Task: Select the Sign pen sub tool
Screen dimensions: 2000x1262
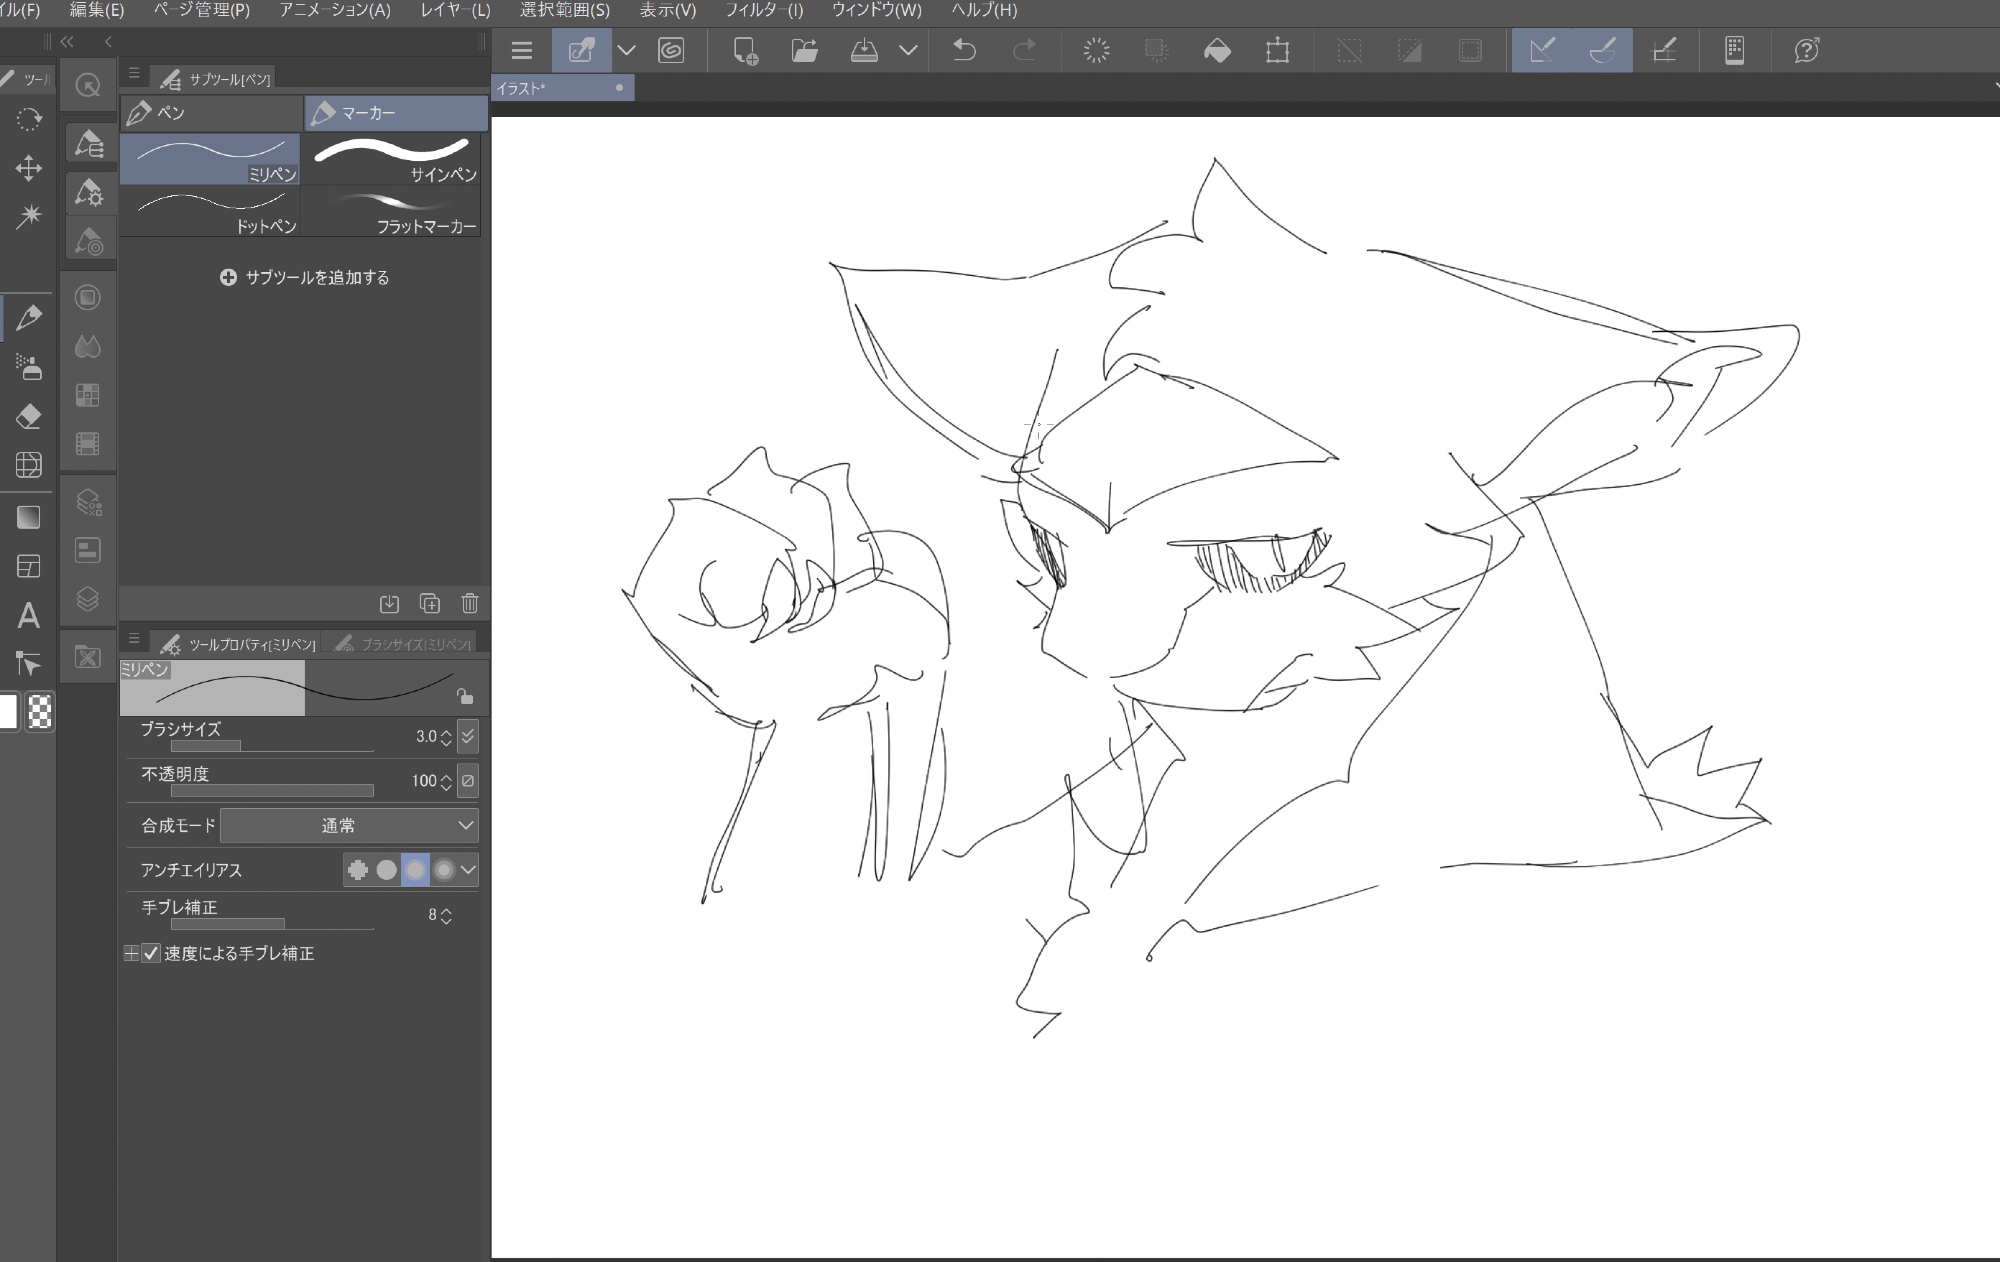Action: pos(392,160)
